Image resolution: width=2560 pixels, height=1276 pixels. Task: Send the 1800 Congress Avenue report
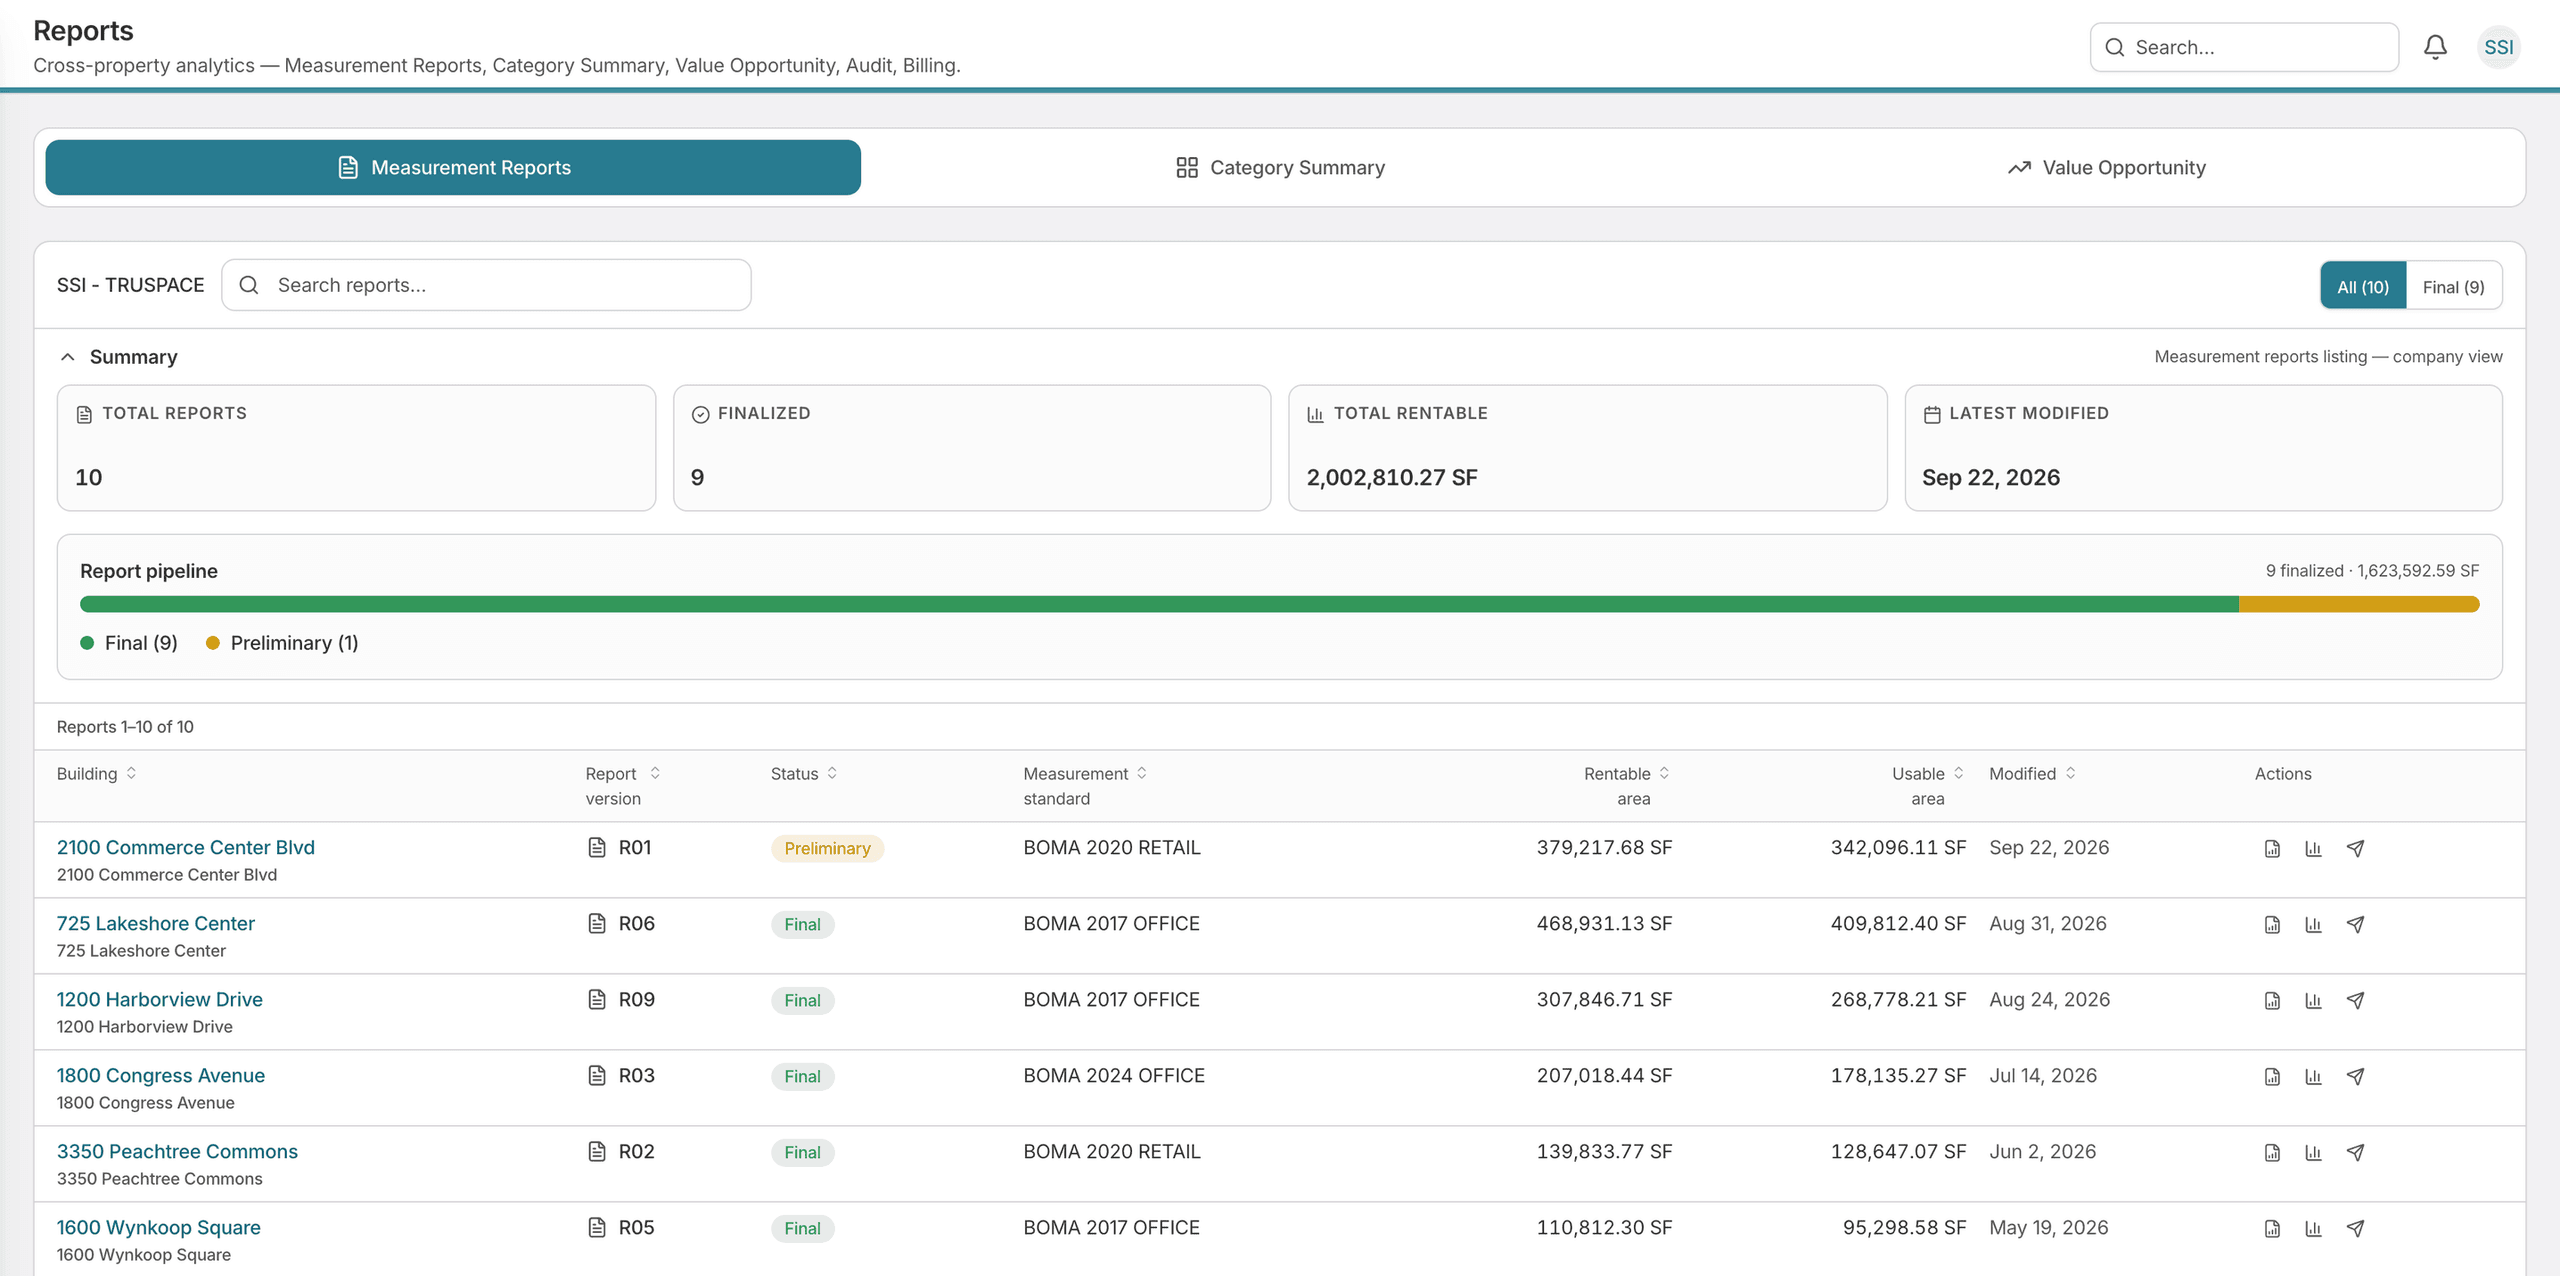(x=2355, y=1076)
